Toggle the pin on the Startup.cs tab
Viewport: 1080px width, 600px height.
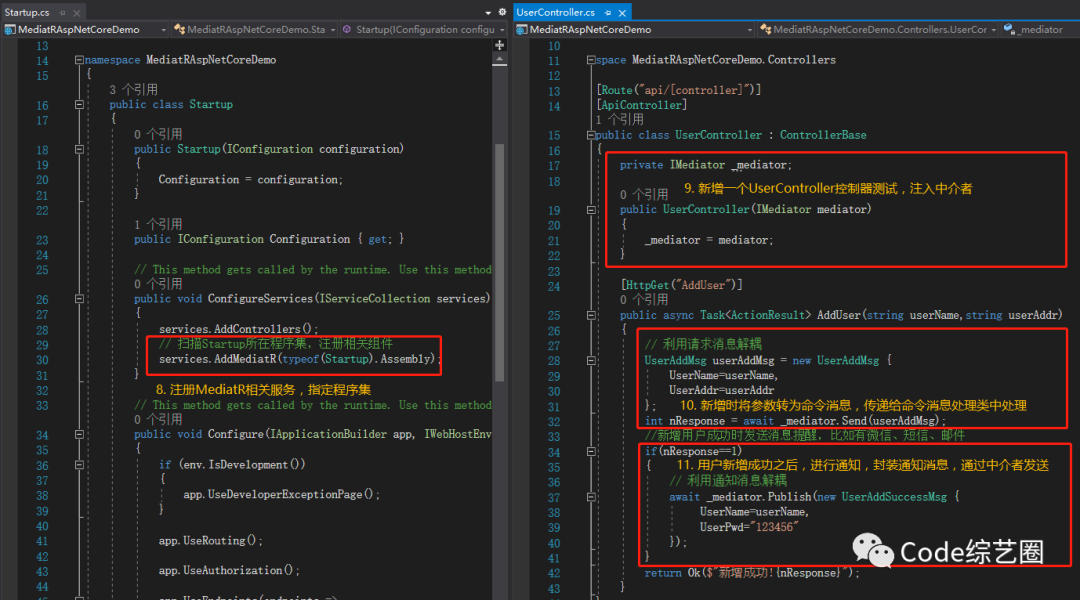tap(62, 13)
